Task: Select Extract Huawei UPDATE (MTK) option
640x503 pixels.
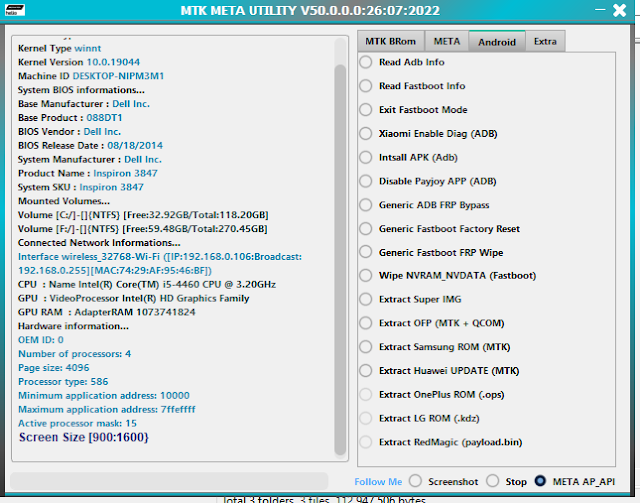Action: pyautogui.click(x=440, y=370)
